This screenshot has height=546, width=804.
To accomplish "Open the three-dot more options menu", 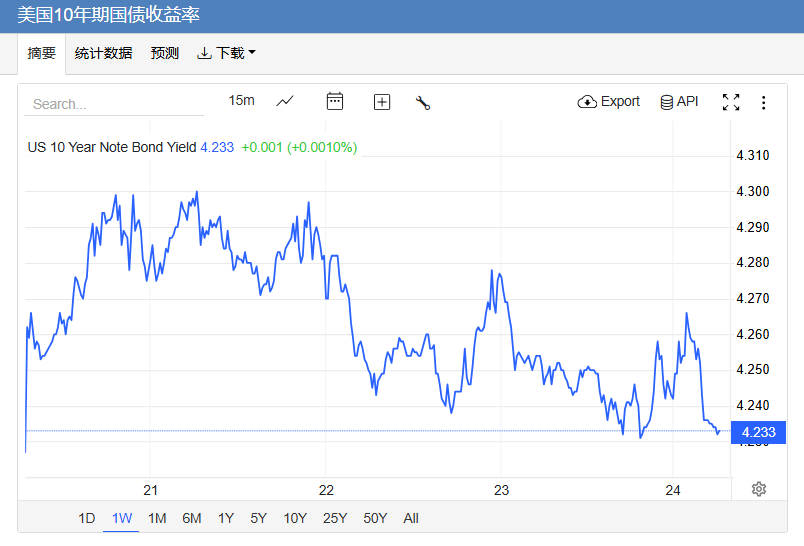I will (x=764, y=102).
